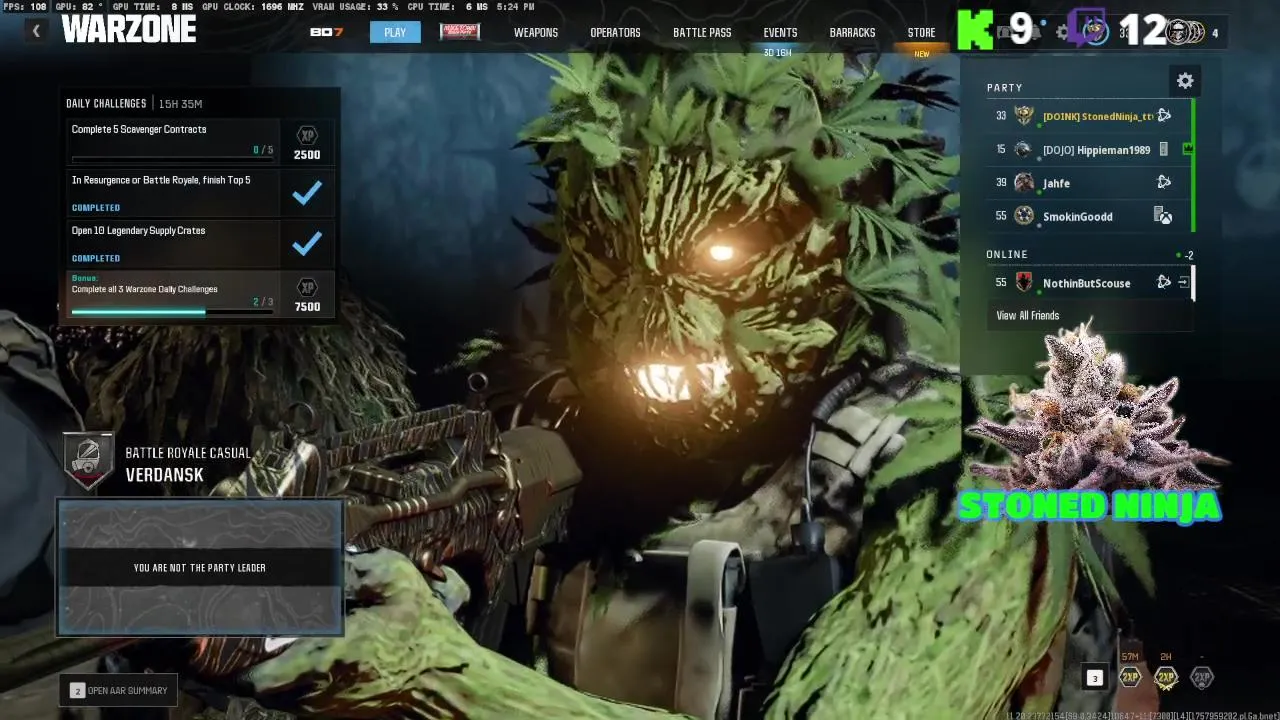Click the ONLINE section label

coord(1007,254)
